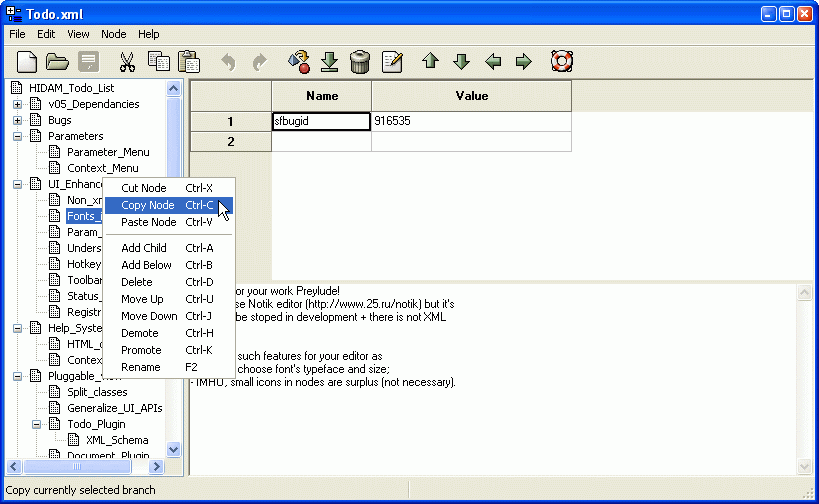The height and width of the screenshot is (504, 819).
Task: Select the Generalize_UI_APIs tree item
Action: coord(114,408)
